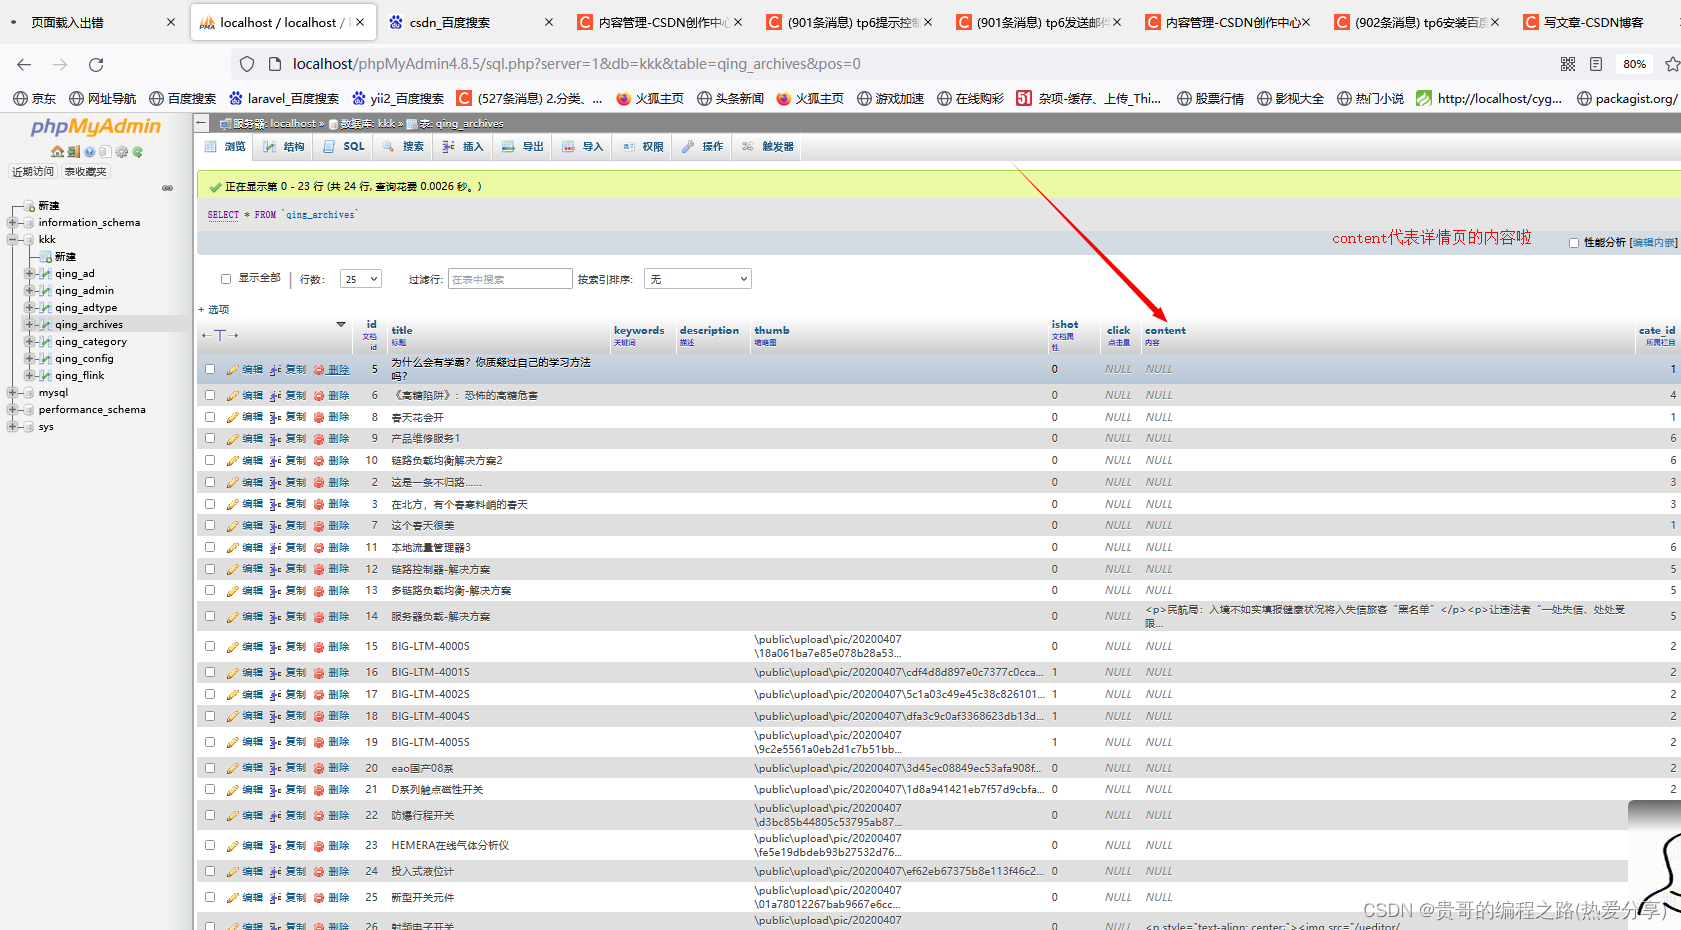This screenshot has height=930, width=1681.
Task: Click the 编辑内嵌 edit inline link
Action: coord(1654,243)
